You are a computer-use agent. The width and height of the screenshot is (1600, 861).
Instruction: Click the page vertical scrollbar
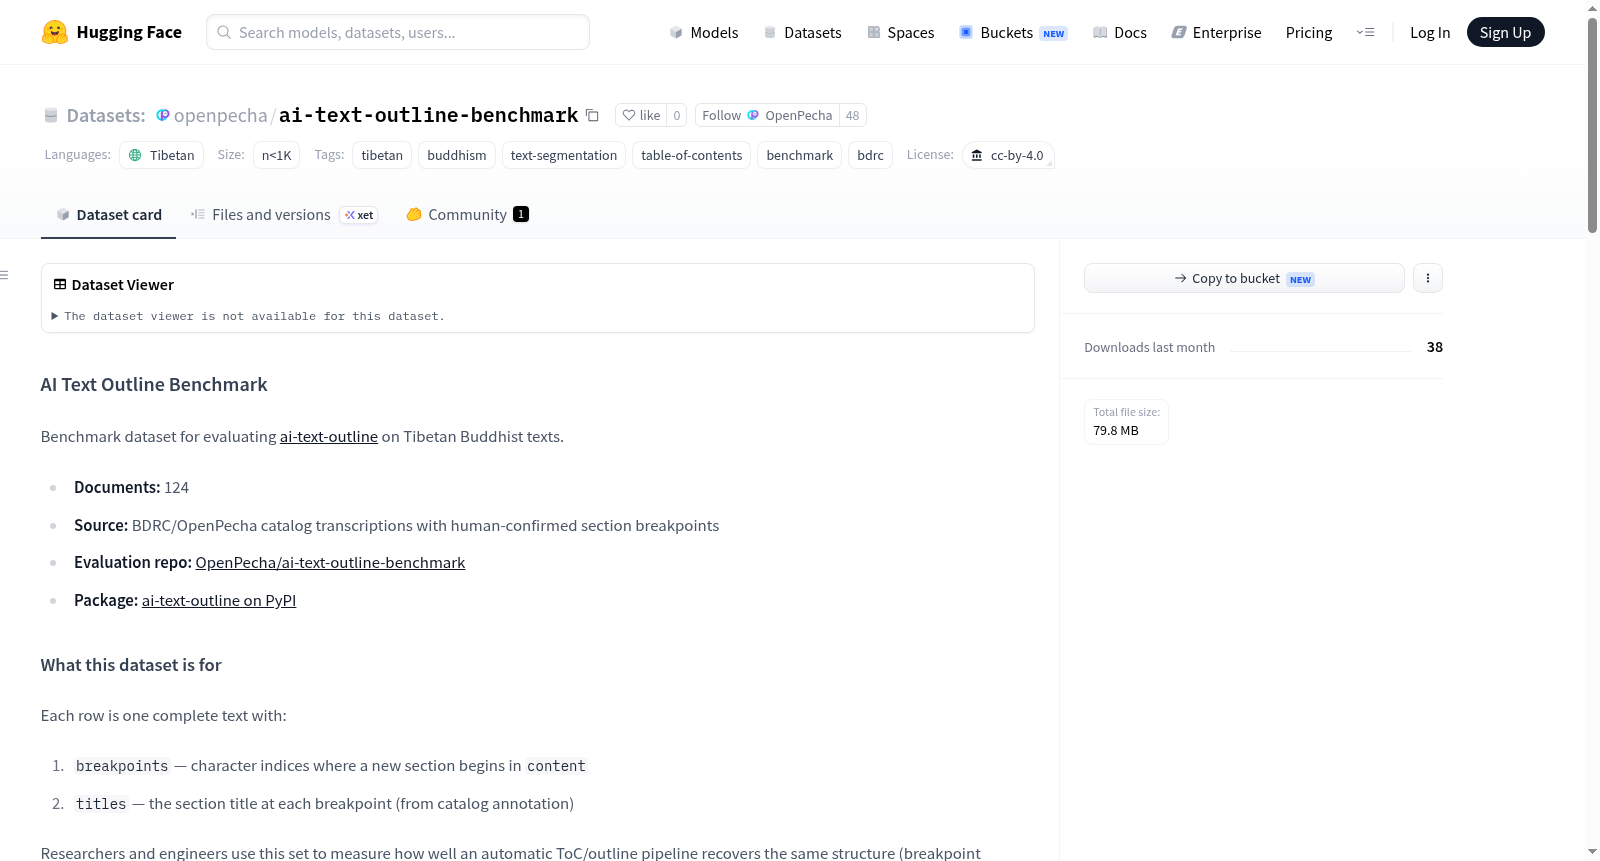pyautogui.click(x=1592, y=125)
